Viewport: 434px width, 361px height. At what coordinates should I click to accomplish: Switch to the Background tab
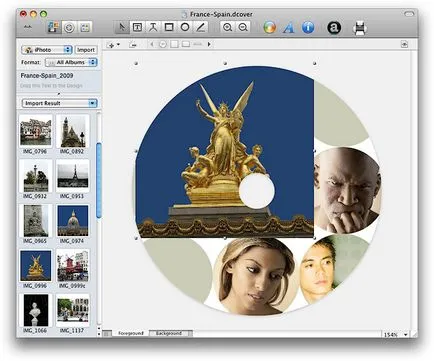click(169, 333)
